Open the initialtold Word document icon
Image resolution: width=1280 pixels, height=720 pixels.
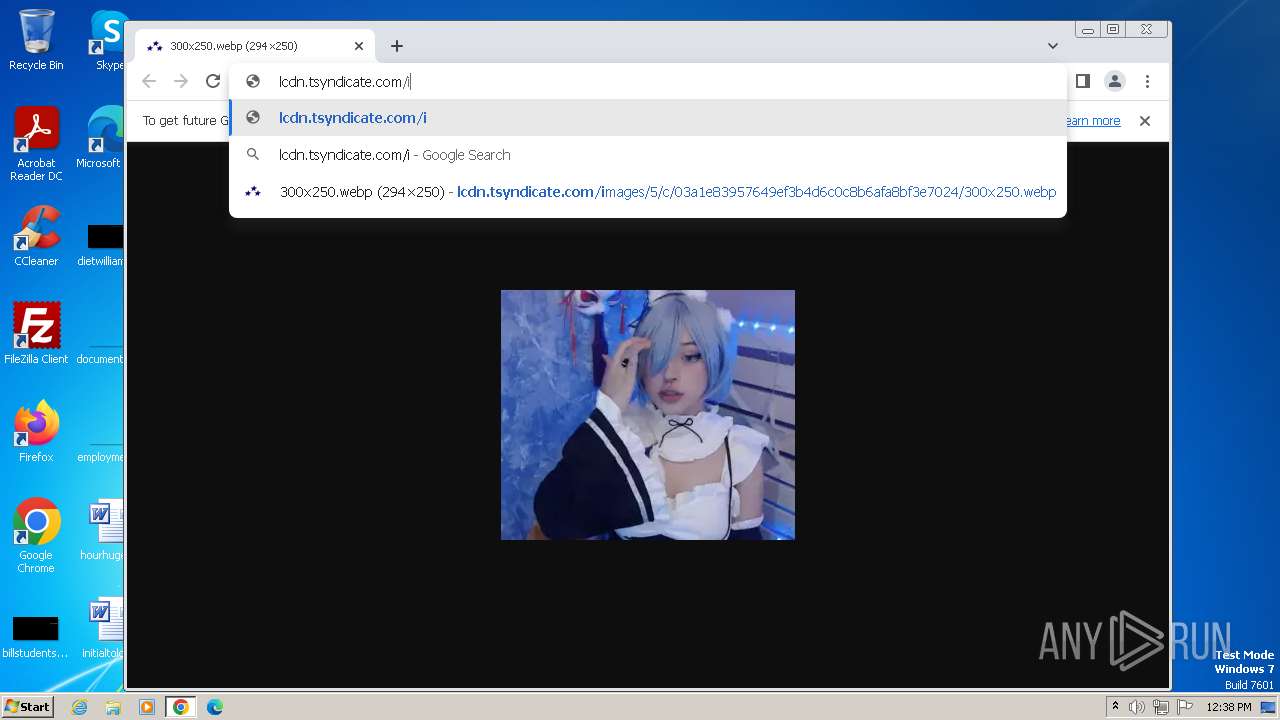point(103,628)
